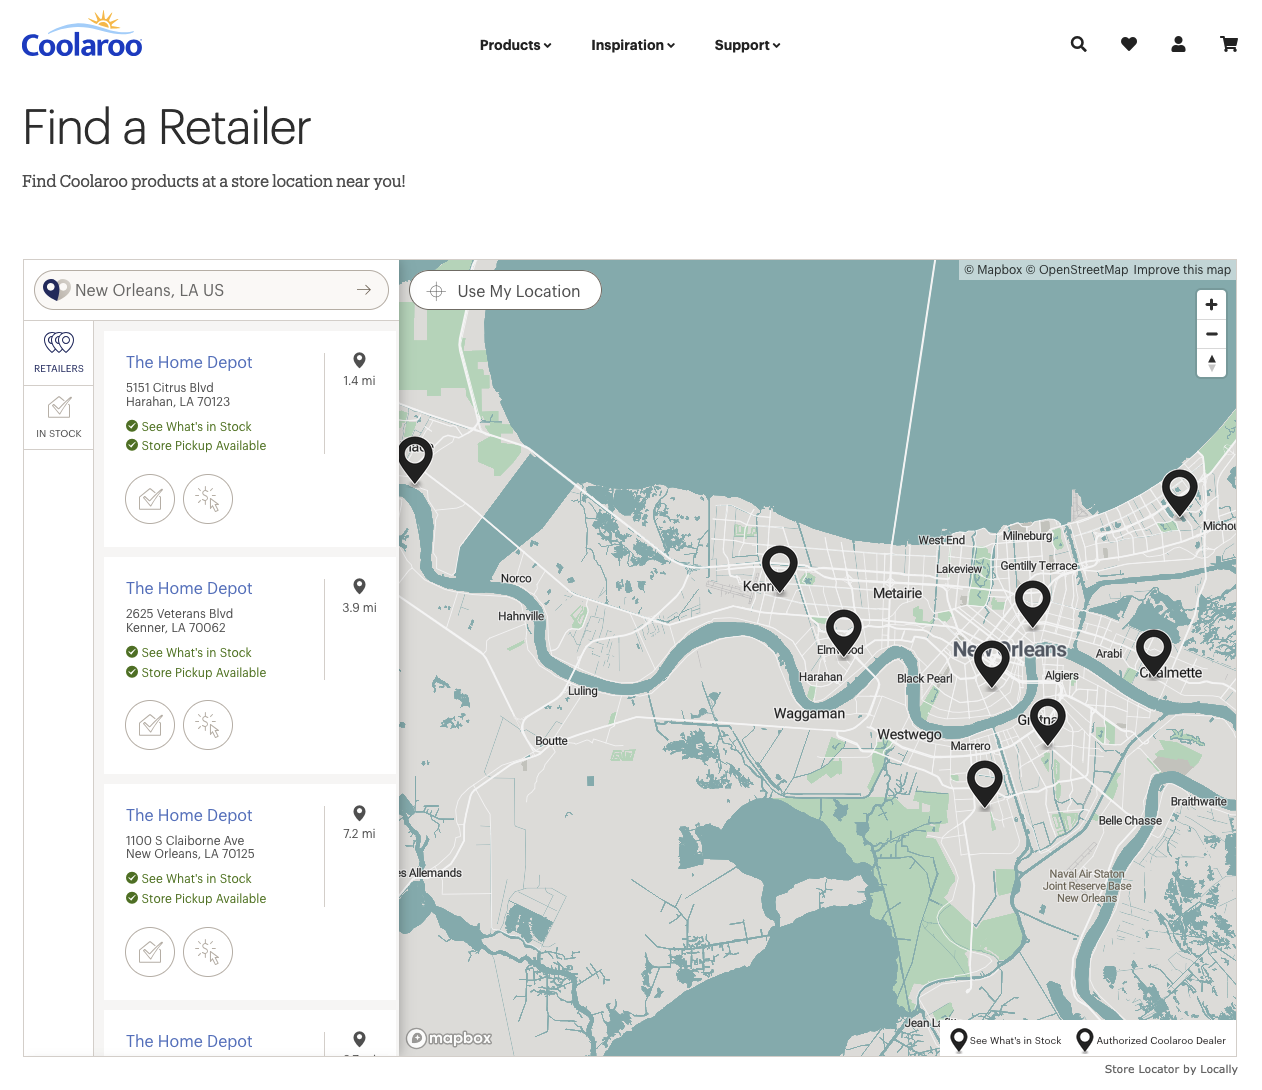This screenshot has height=1090, width=1262.
Task: Click Store Pickup Available for Claiborne Ave store
Action: (x=196, y=899)
